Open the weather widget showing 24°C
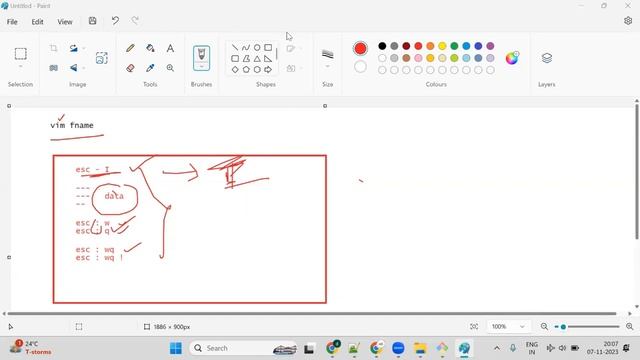The width and height of the screenshot is (640, 360). pyautogui.click(x=31, y=348)
